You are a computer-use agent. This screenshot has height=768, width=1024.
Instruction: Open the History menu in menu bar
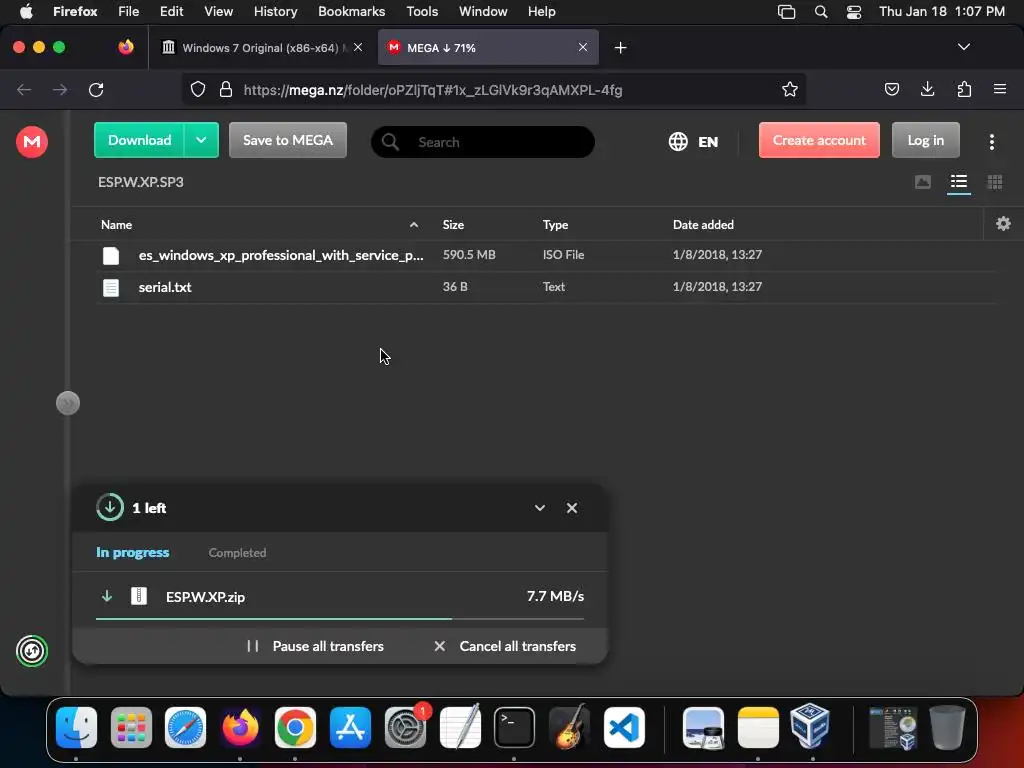[275, 11]
